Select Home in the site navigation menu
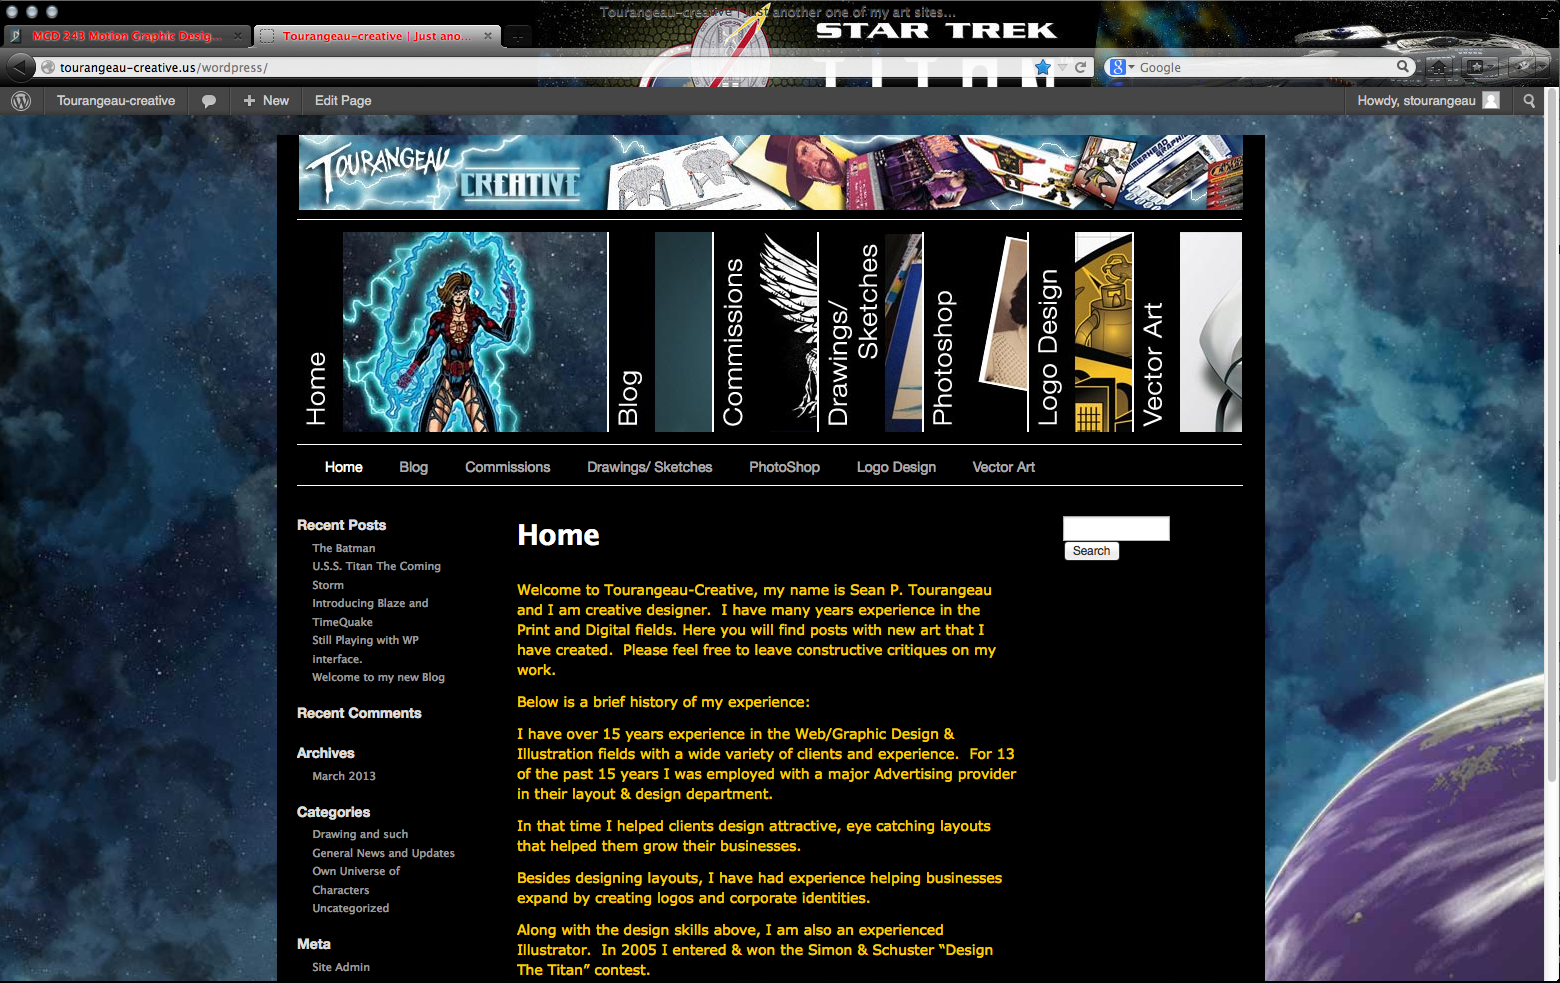This screenshot has height=983, width=1560. coord(344,467)
